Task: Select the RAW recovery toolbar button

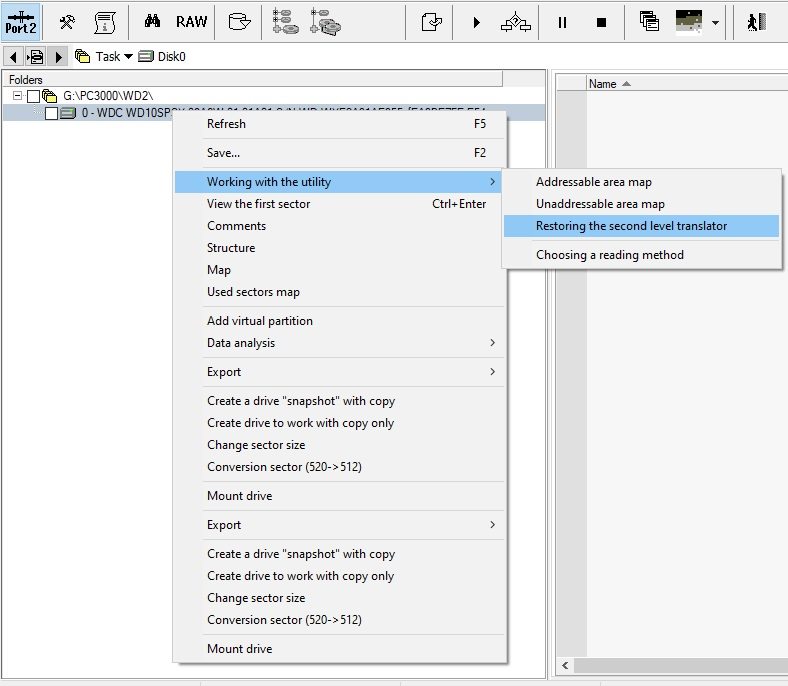Action: pos(192,22)
